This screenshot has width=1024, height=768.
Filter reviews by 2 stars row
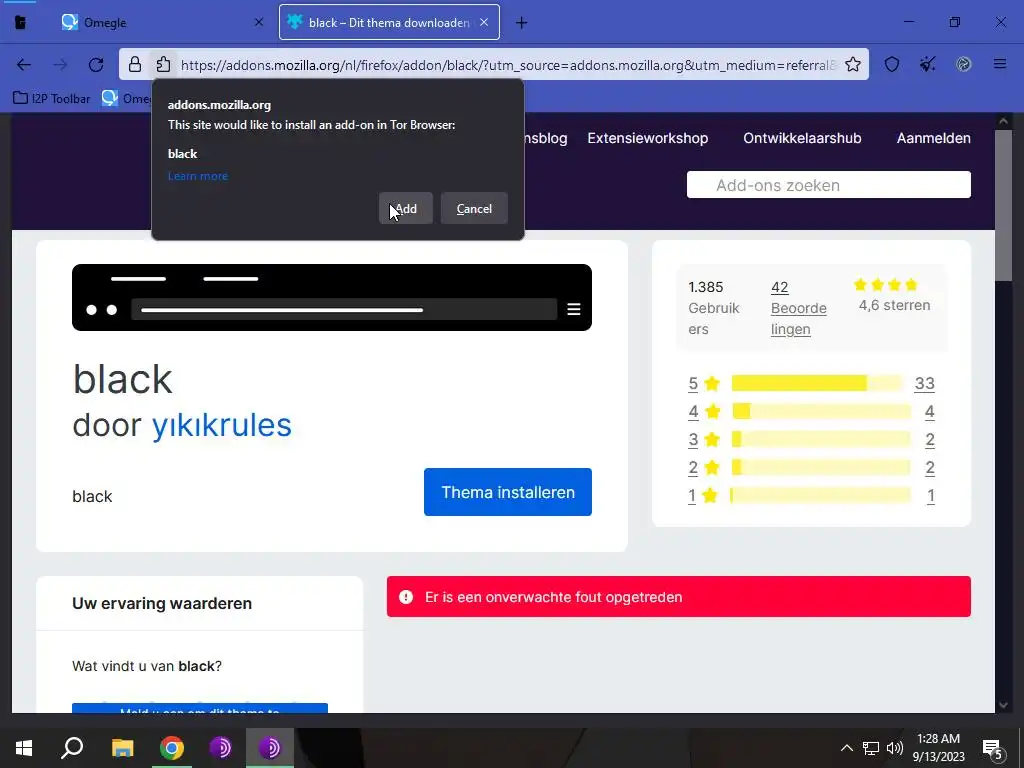pos(811,468)
